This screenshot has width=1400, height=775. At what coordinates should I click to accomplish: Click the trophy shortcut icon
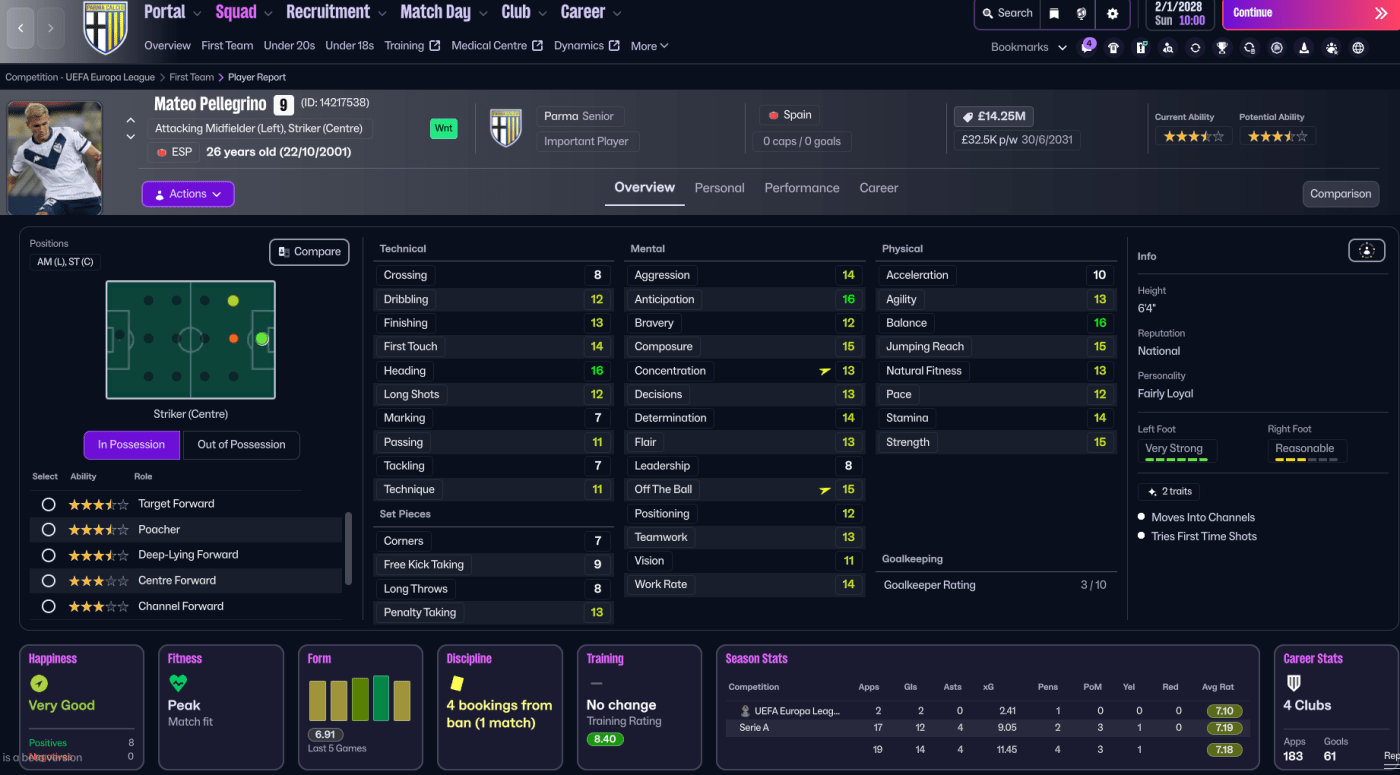(1222, 48)
